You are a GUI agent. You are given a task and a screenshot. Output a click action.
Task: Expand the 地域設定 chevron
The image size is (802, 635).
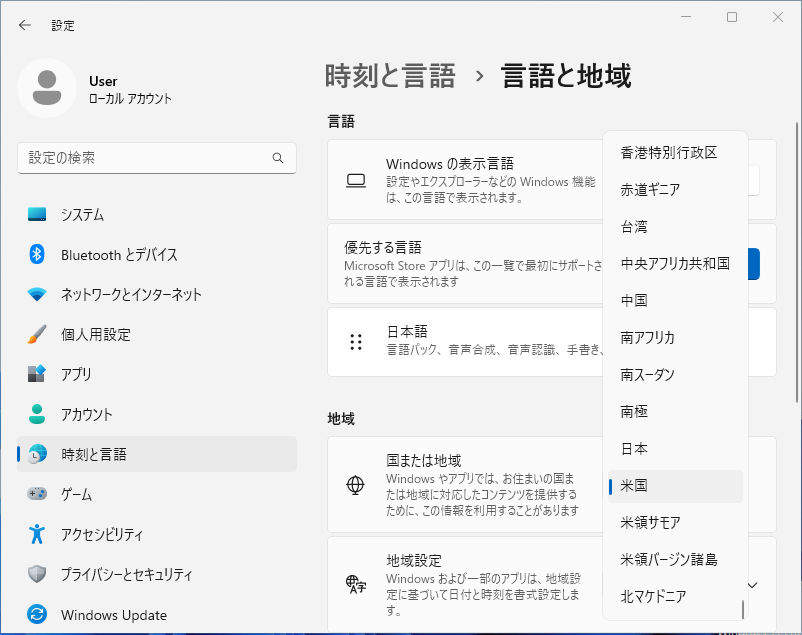(752, 585)
